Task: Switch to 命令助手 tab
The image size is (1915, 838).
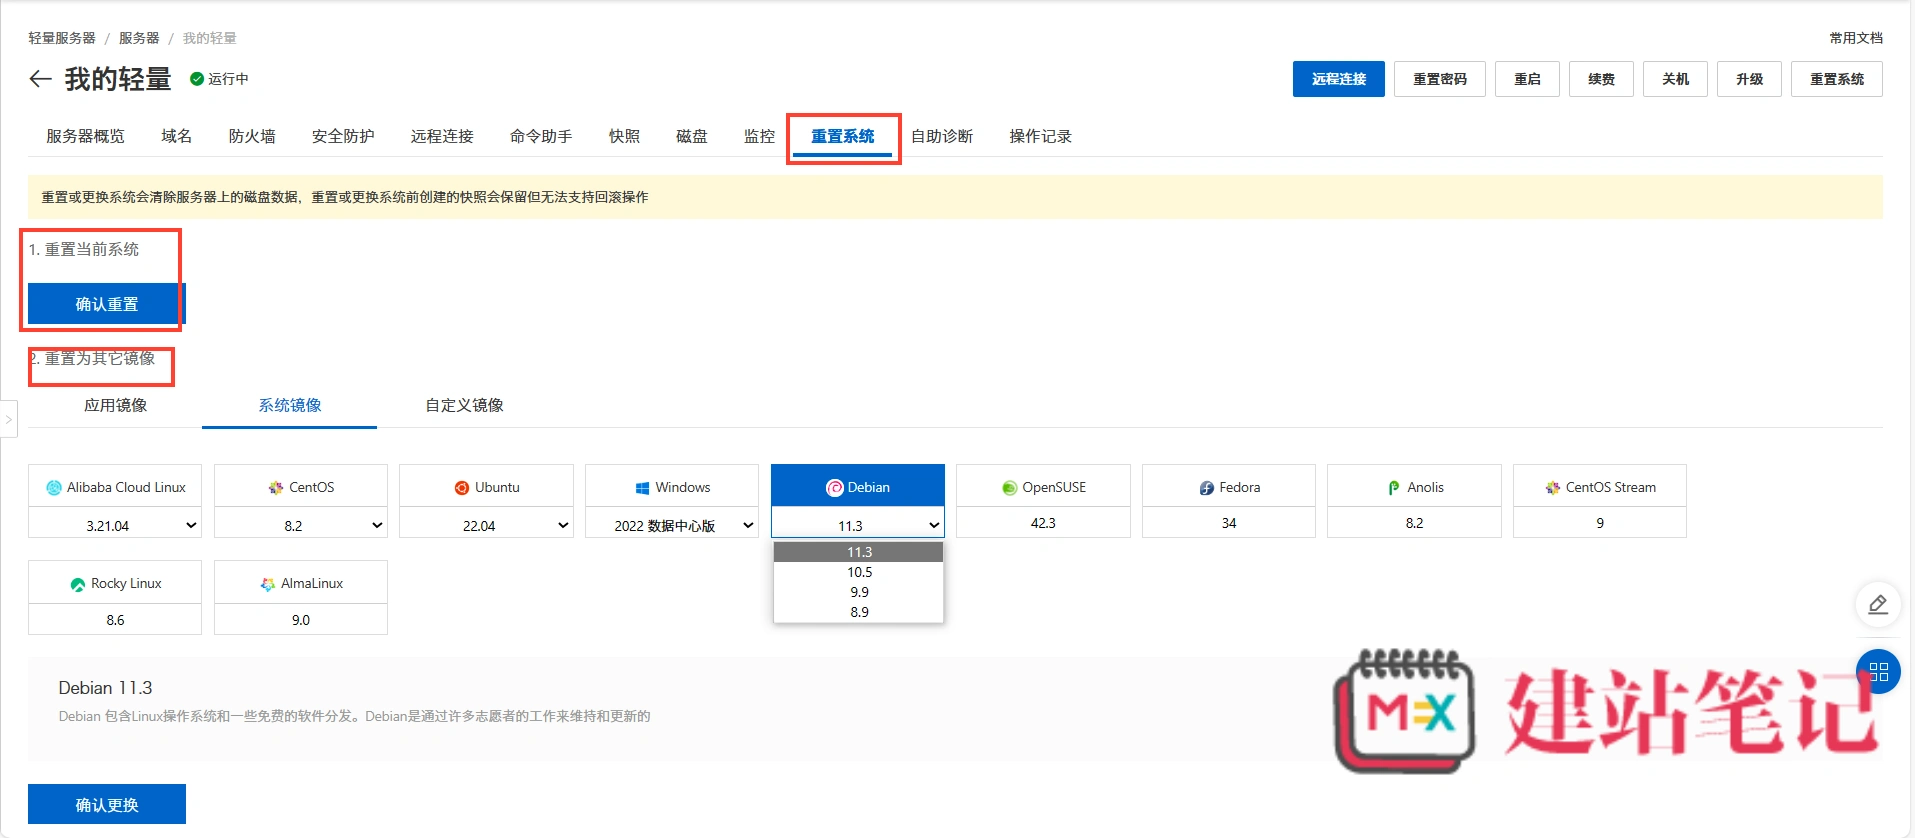Action: coord(541,136)
